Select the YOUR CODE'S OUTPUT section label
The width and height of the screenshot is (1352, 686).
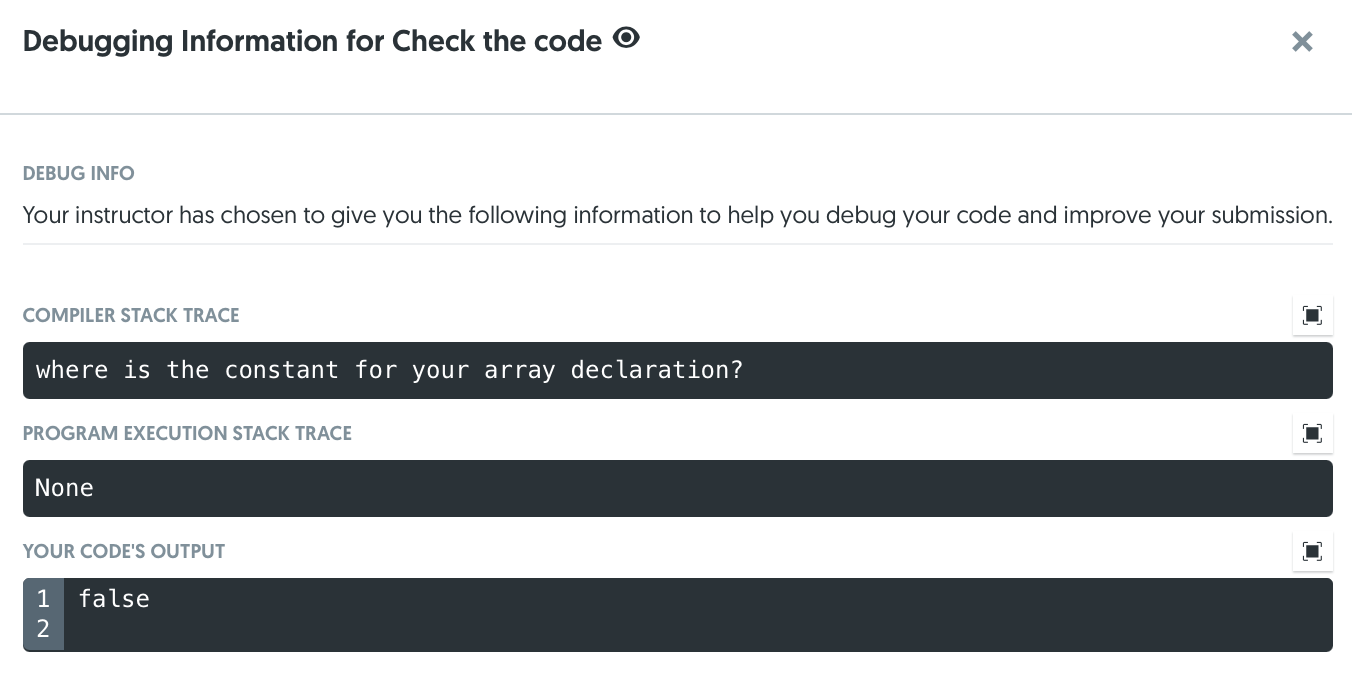pyautogui.click(x=123, y=551)
